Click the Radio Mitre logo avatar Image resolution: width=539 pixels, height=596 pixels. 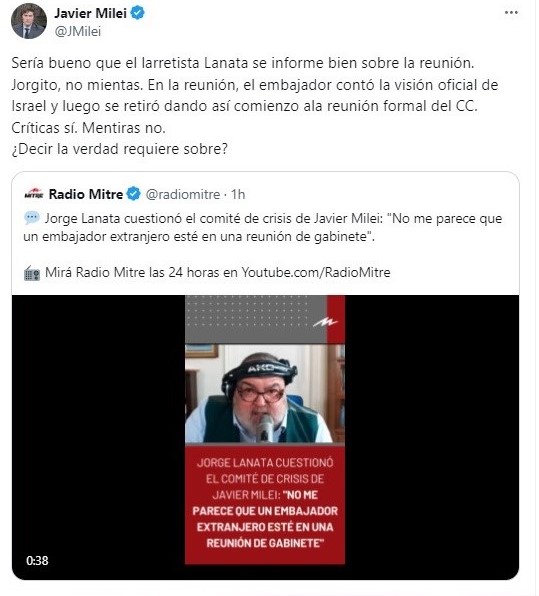point(34,194)
